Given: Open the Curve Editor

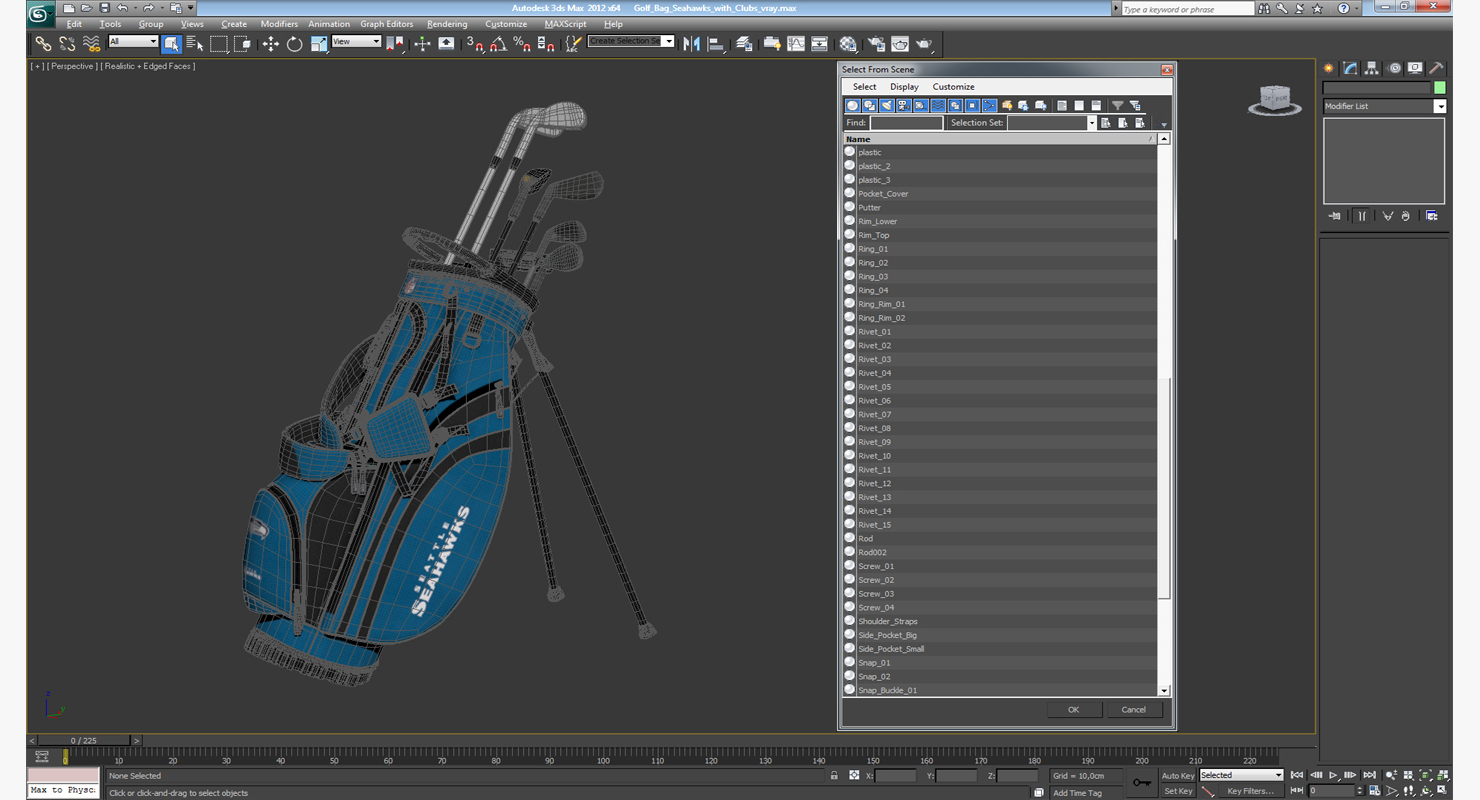Looking at the screenshot, I should pos(796,44).
